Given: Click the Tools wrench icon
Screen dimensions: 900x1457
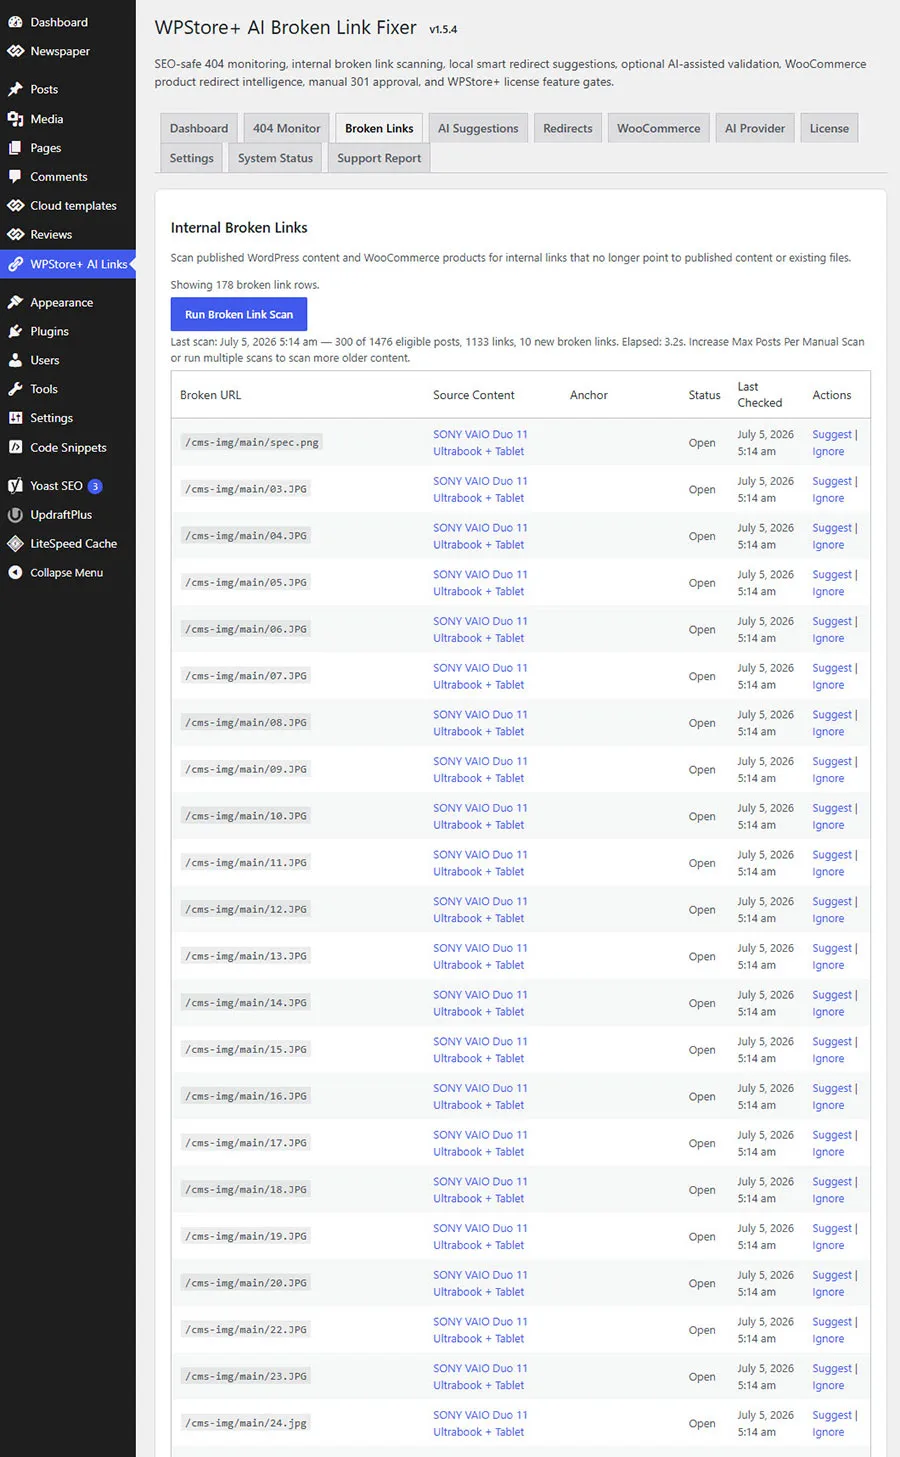Looking at the screenshot, I should [x=15, y=389].
